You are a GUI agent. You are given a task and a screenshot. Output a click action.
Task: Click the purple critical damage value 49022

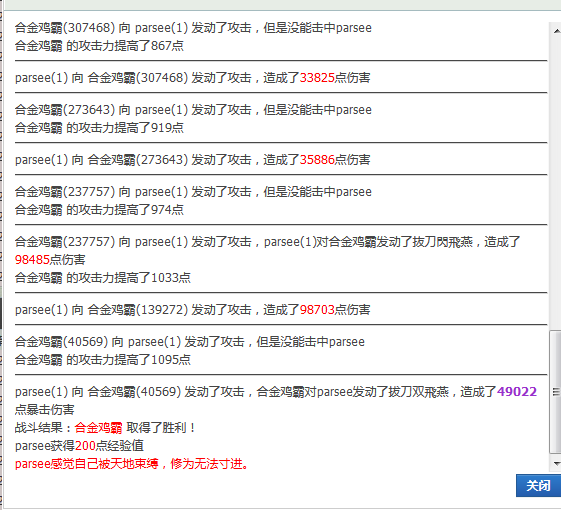pyautogui.click(x=517, y=392)
